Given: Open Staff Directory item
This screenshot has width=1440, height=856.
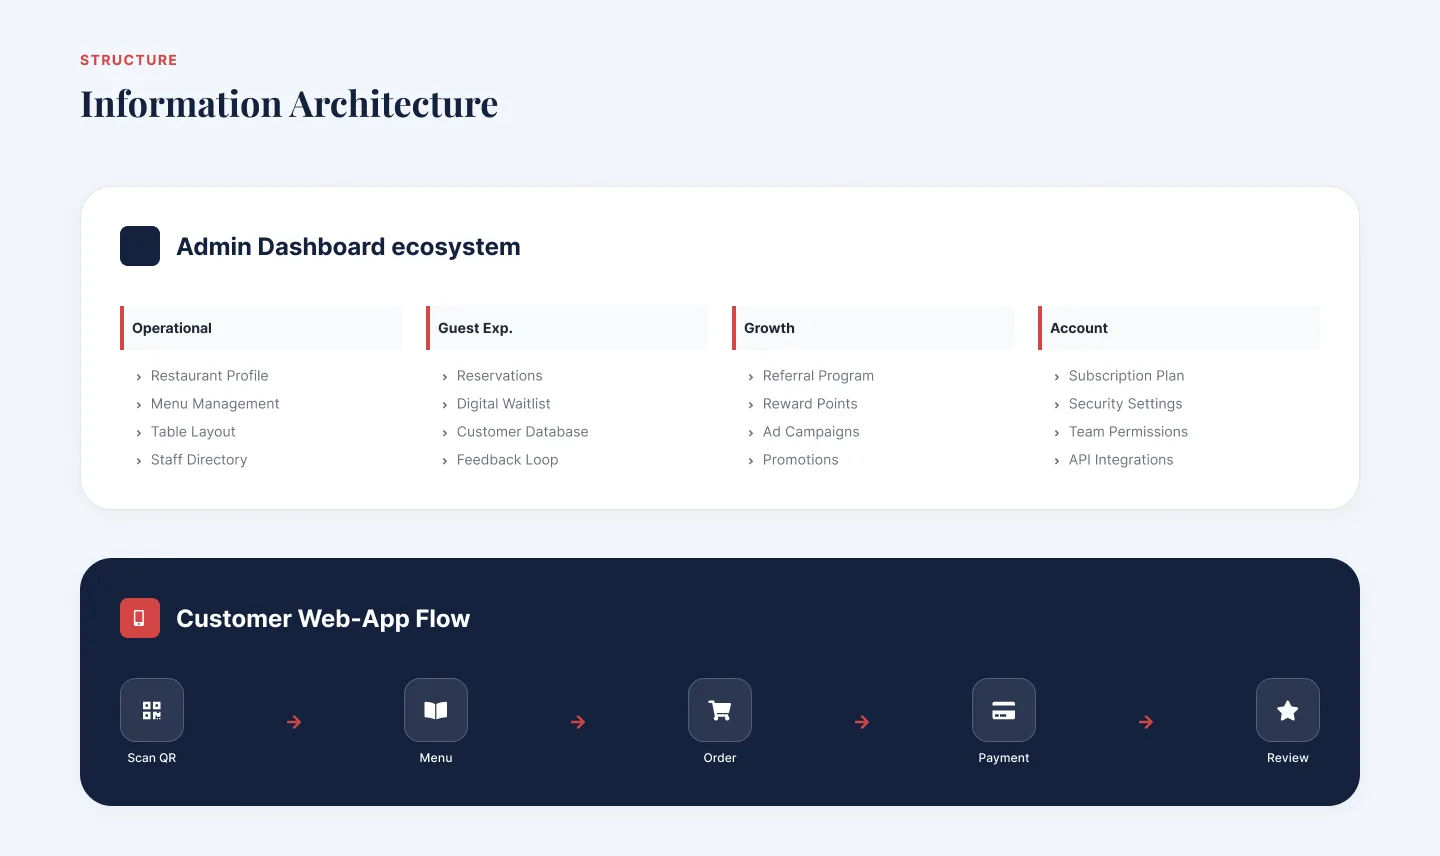Looking at the screenshot, I should click(199, 460).
